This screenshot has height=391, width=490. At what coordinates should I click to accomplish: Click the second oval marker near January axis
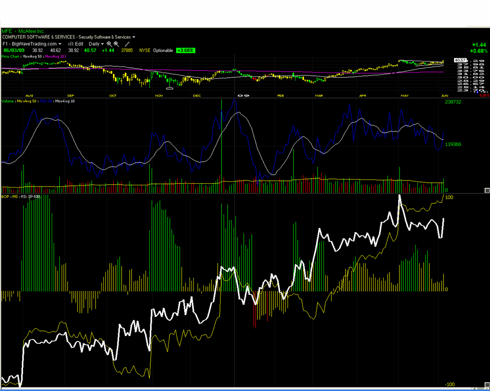pyautogui.click(x=246, y=95)
